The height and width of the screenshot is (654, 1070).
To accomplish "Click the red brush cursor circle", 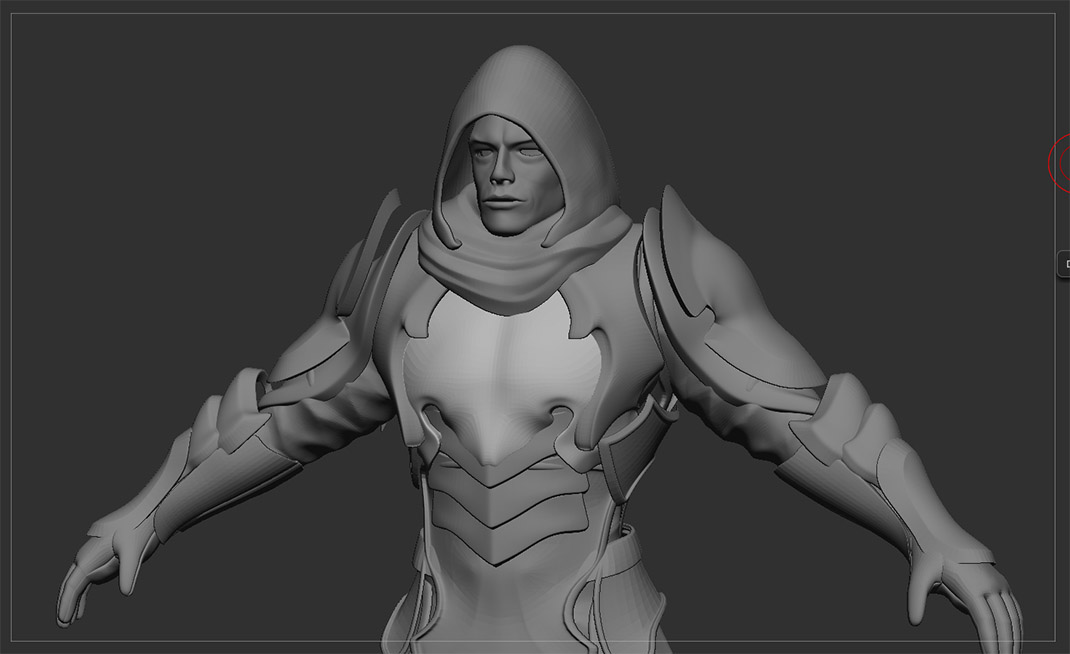I will point(1060,162).
